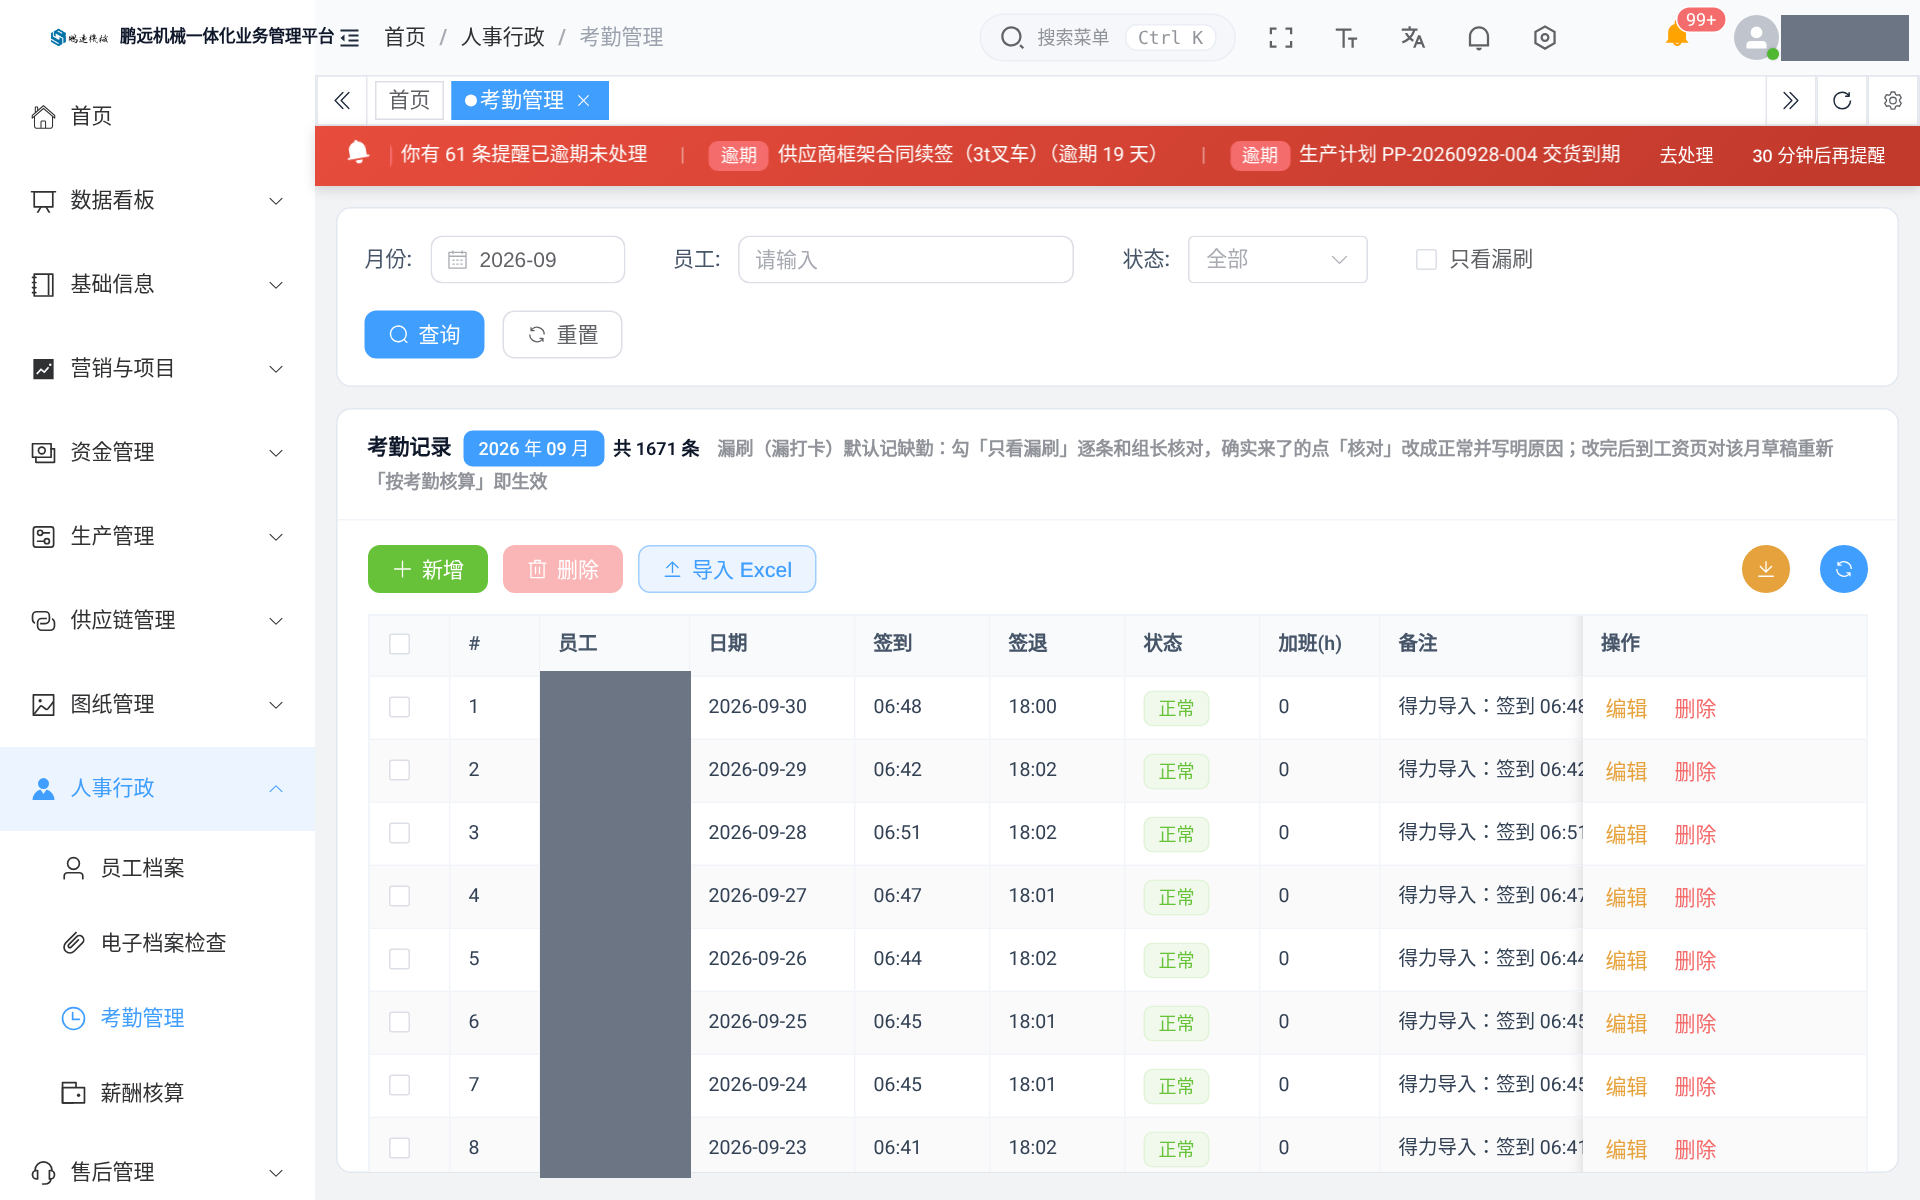Image resolution: width=1920 pixels, height=1200 pixels.
Task: Refresh current tab page icon
Action: click(1842, 100)
